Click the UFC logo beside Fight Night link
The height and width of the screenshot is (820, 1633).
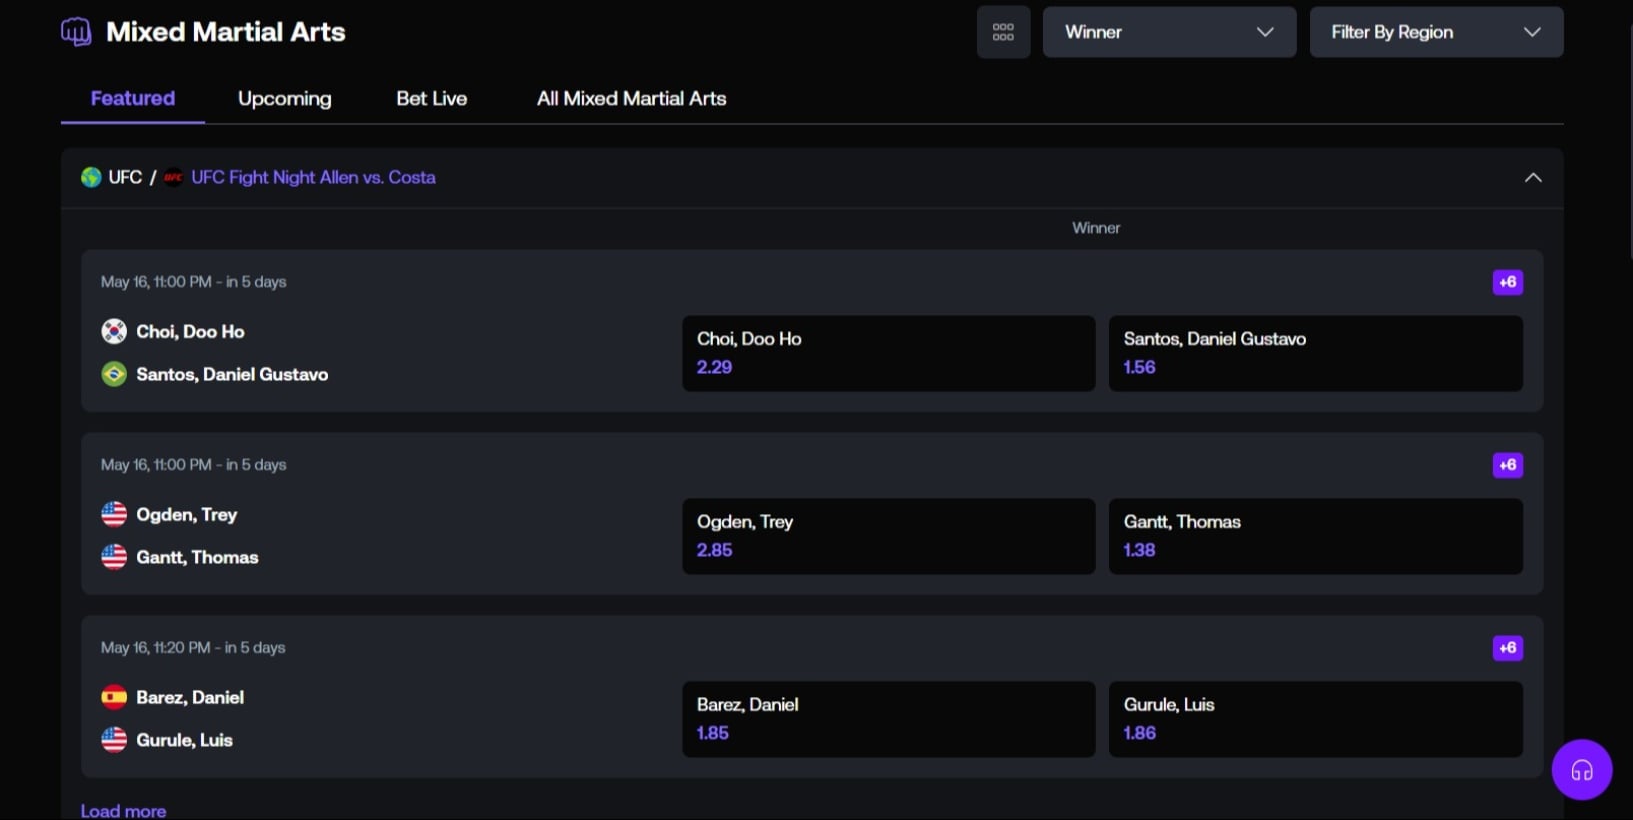(x=173, y=177)
